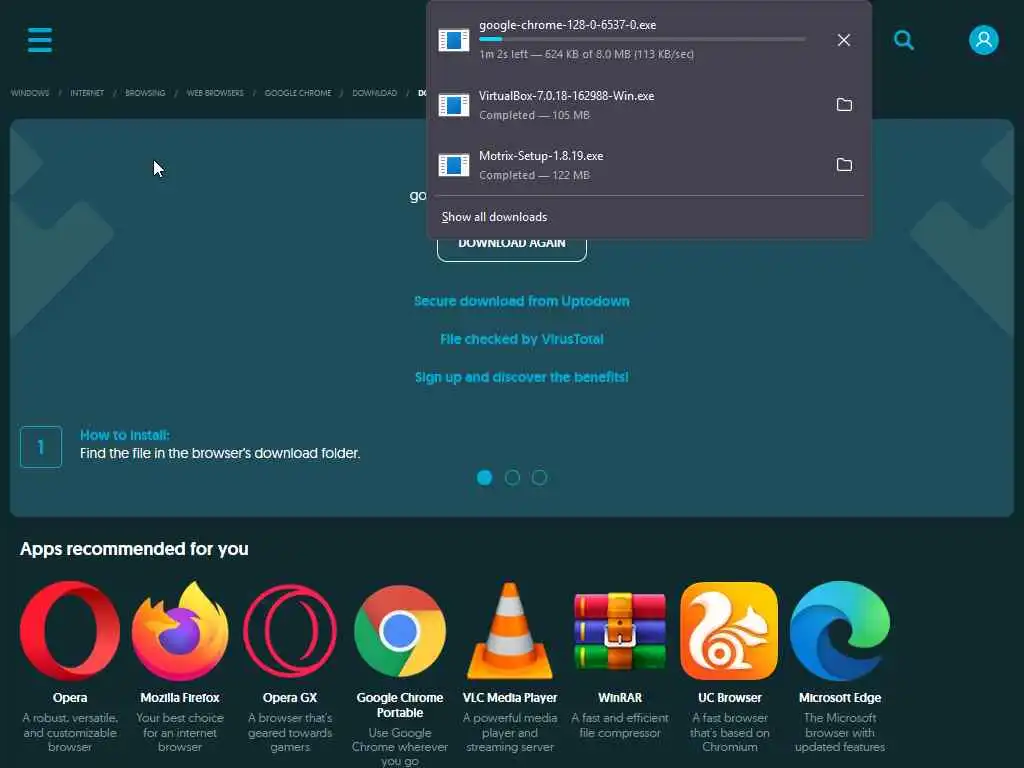
Task: Open the WinRAR app icon
Action: [x=620, y=631]
